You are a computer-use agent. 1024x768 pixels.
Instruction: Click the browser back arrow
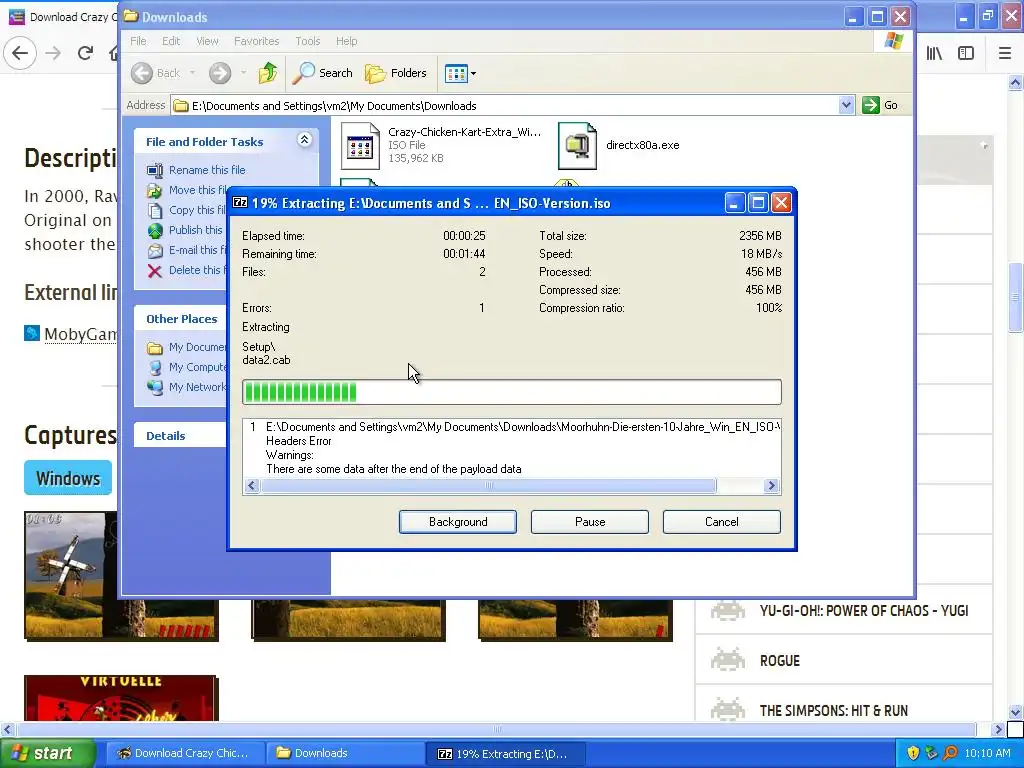point(20,53)
